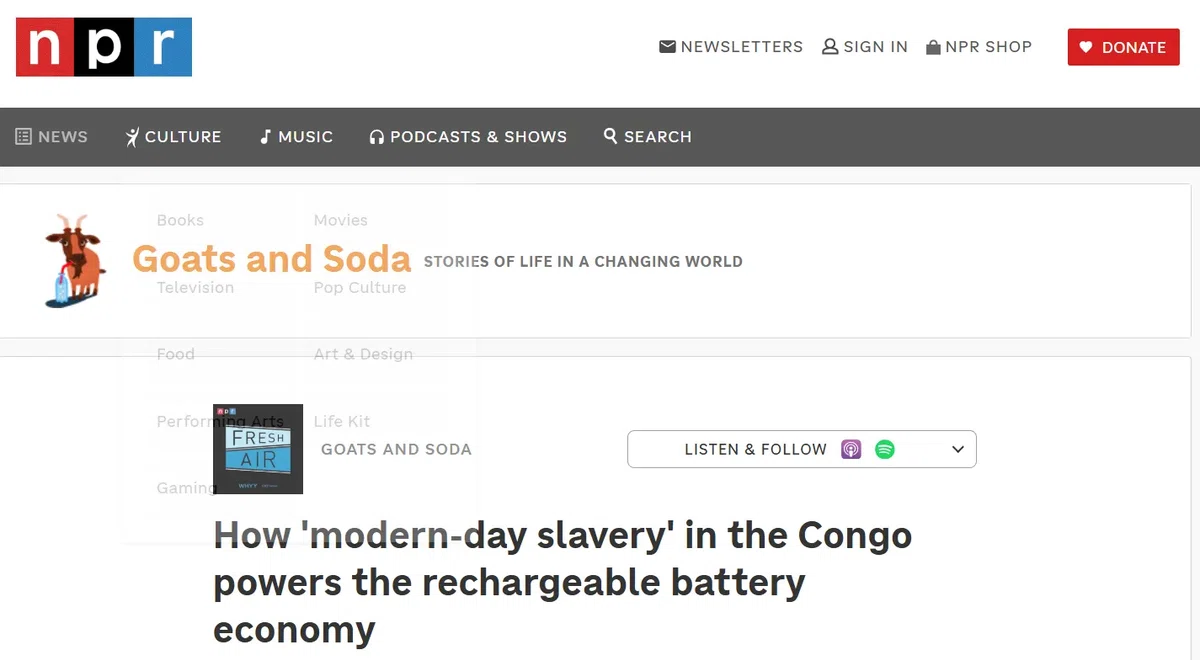This screenshot has width=1200, height=660.
Task: Click GOATS AND SODA label near the article
Action: pos(396,450)
